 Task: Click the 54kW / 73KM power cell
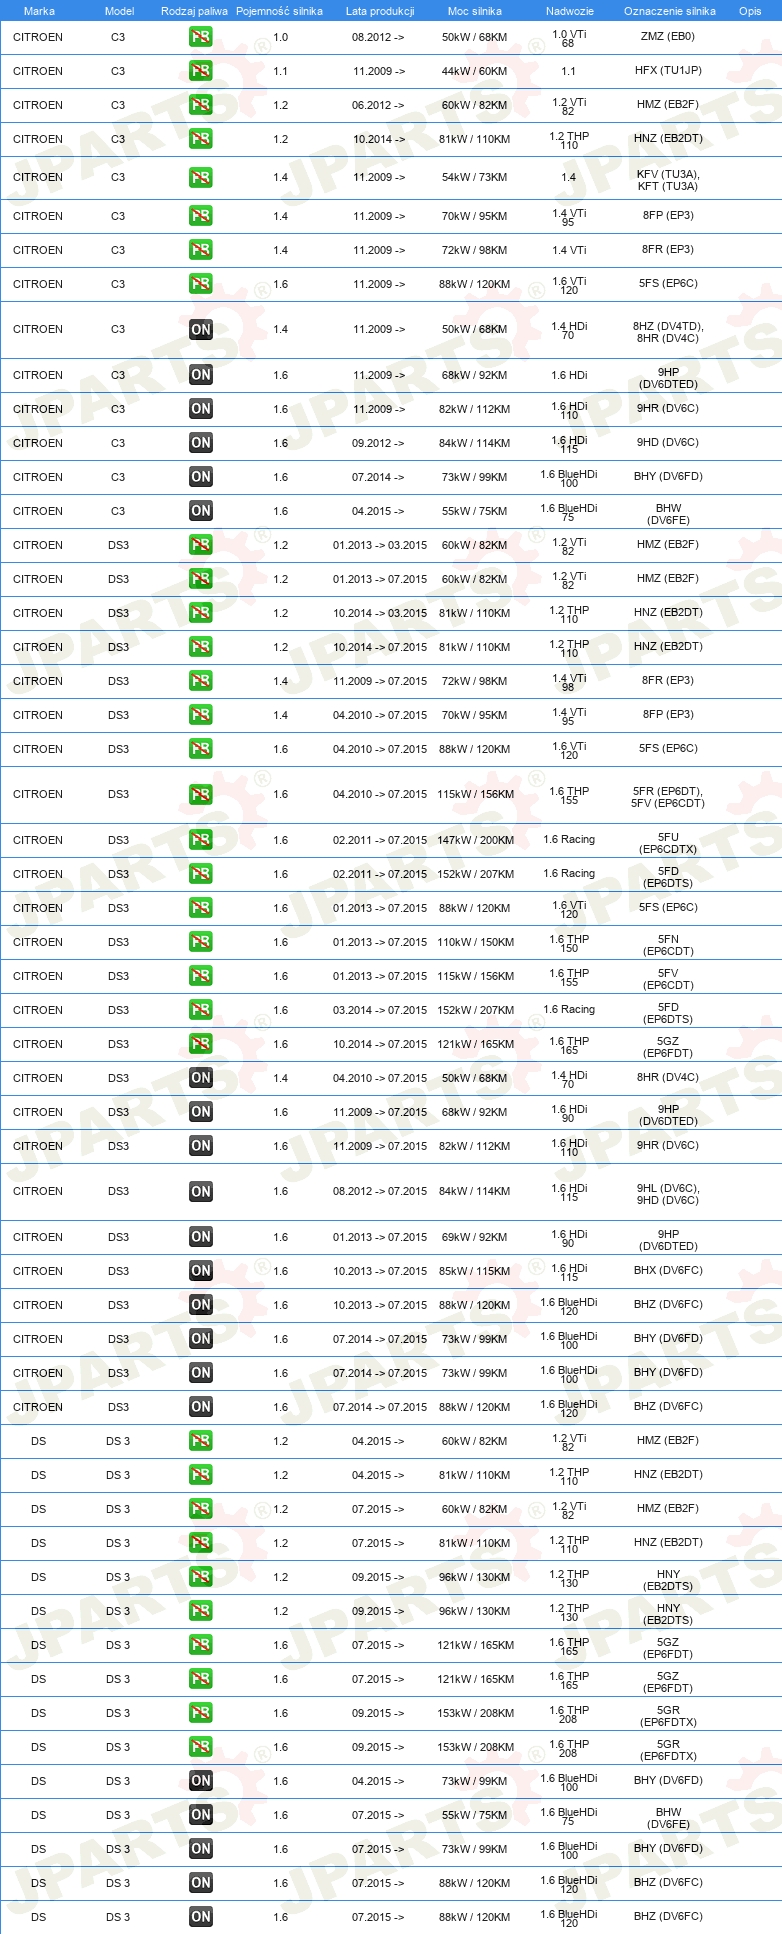tap(475, 177)
